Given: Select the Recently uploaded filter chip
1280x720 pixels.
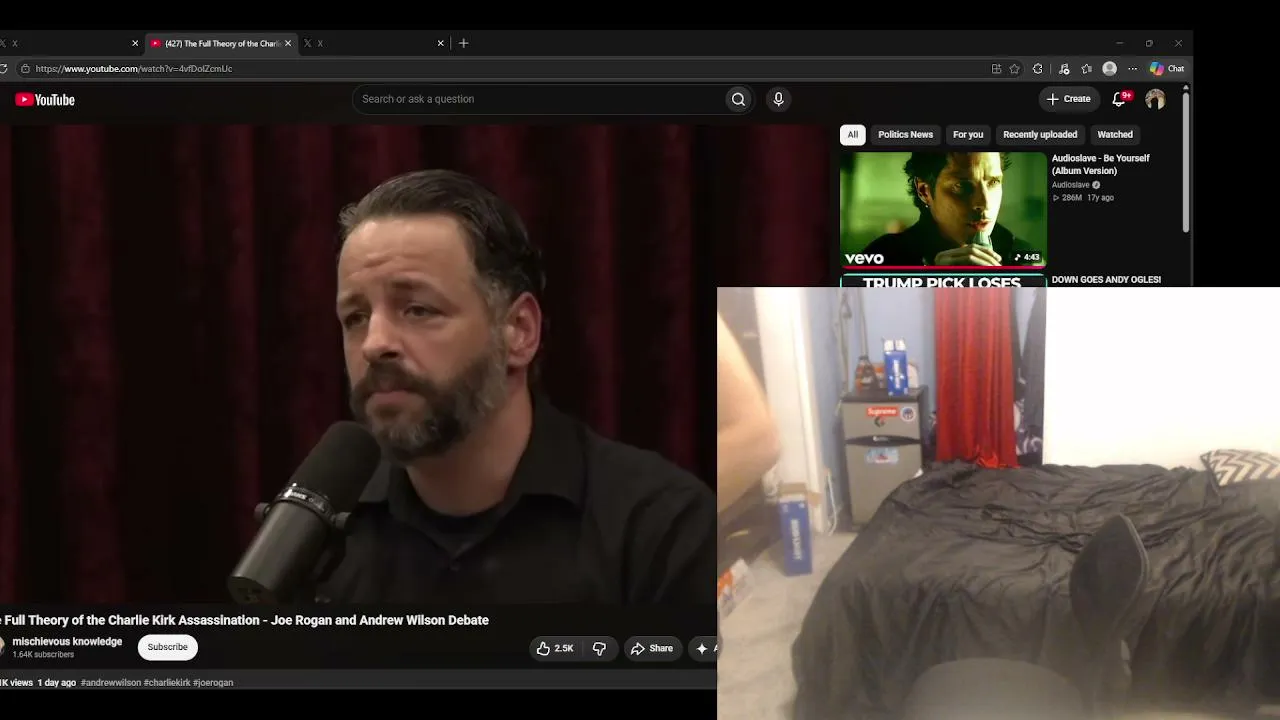Looking at the screenshot, I should point(1040,134).
